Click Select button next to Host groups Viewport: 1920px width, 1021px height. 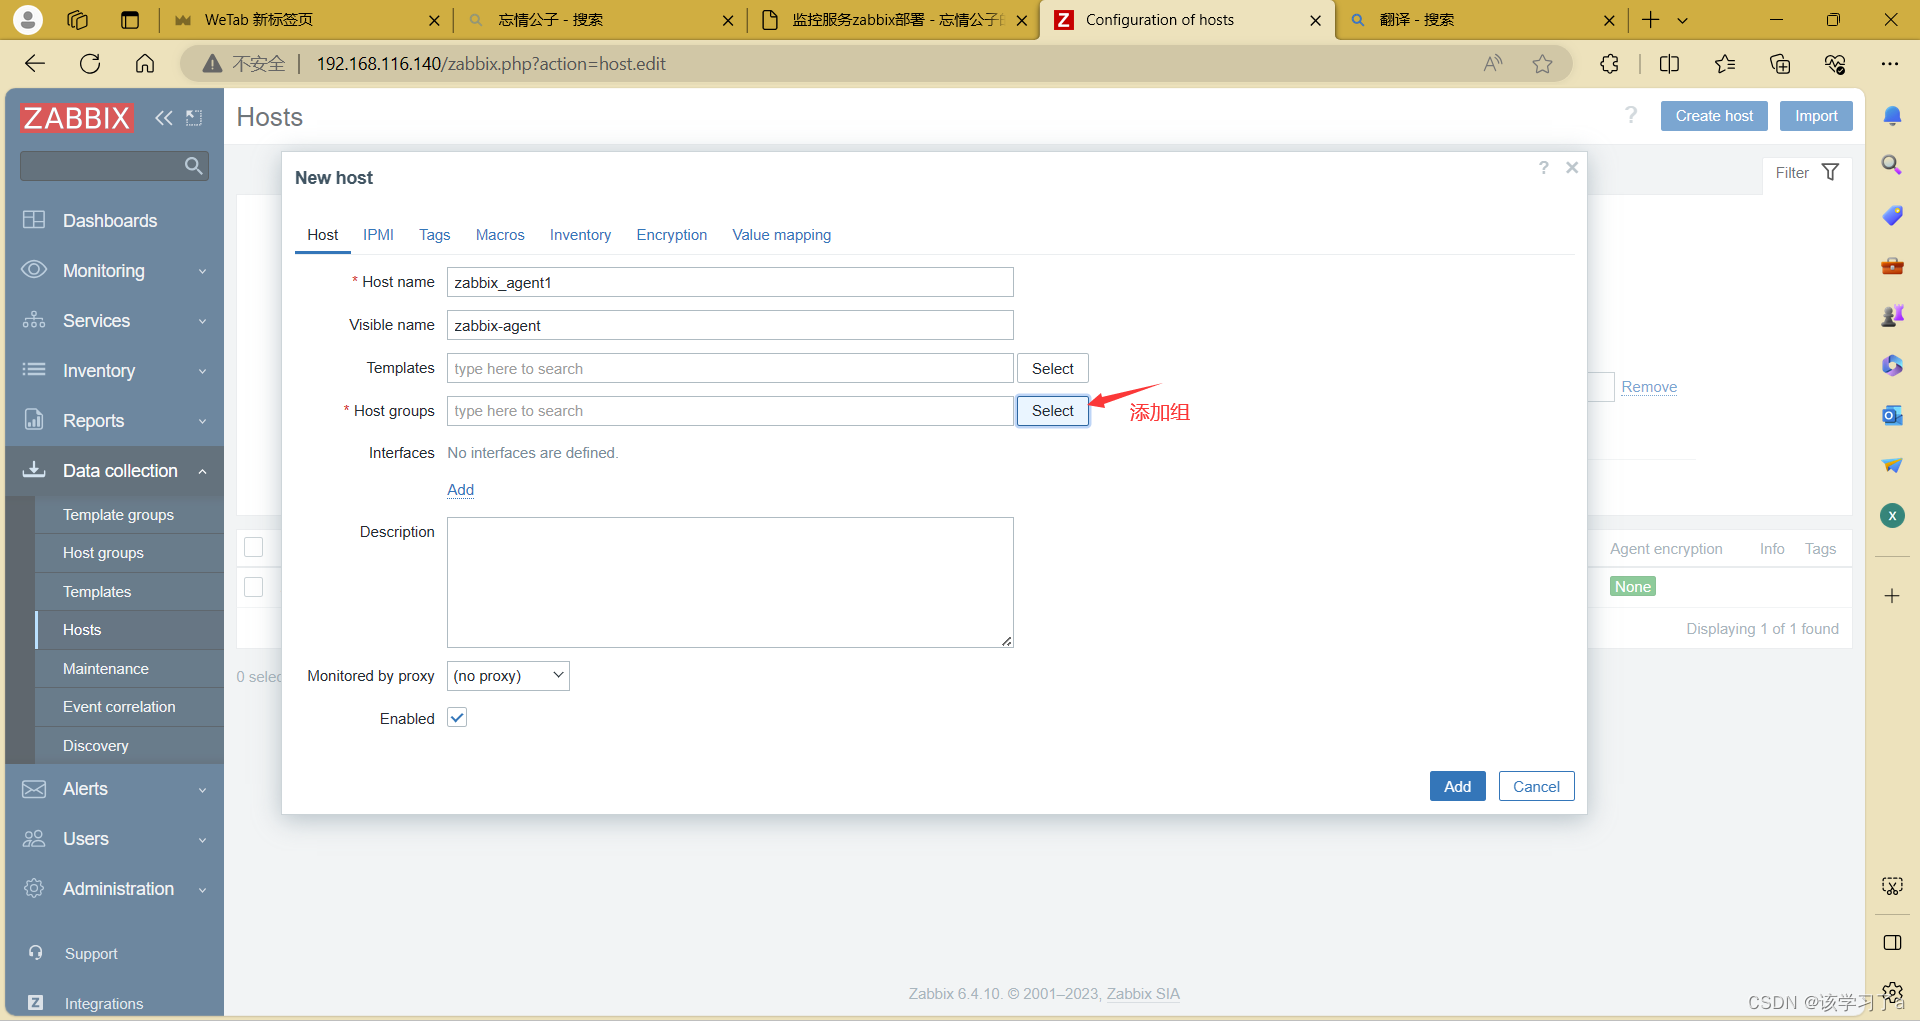[1053, 411]
